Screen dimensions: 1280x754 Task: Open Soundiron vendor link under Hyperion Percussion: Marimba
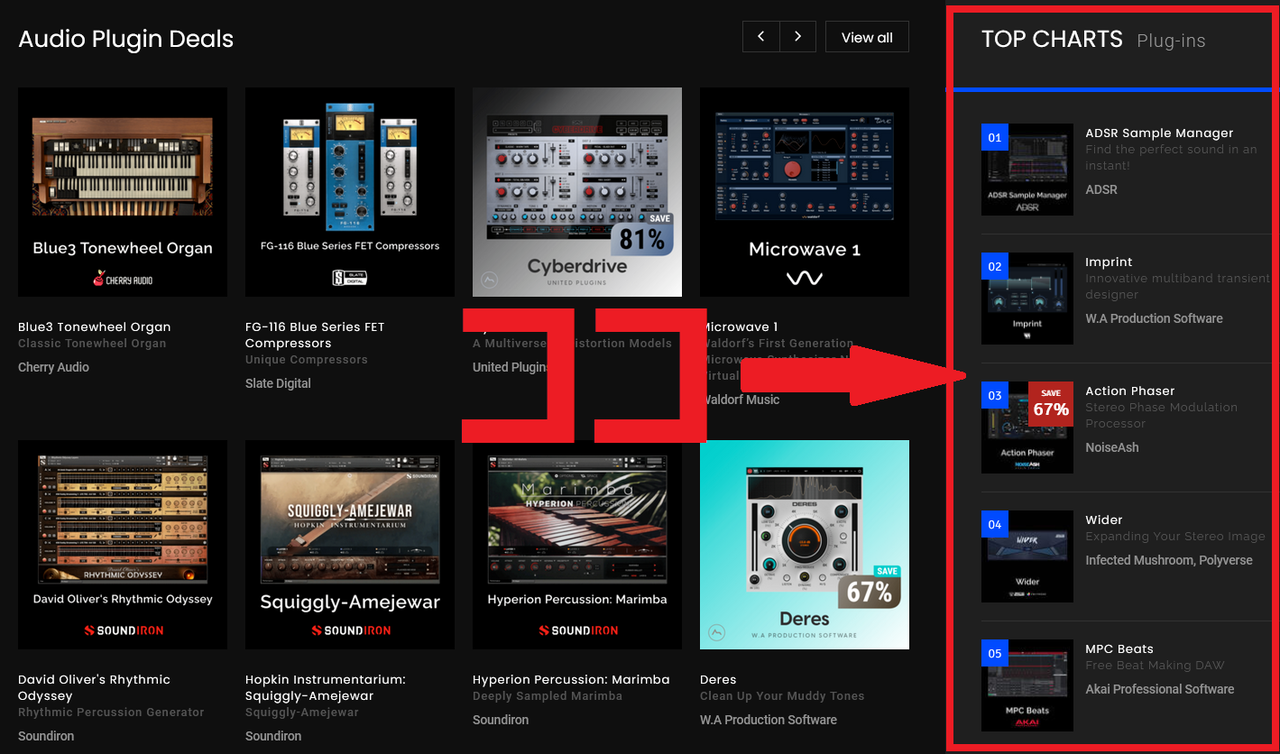tap(501, 720)
